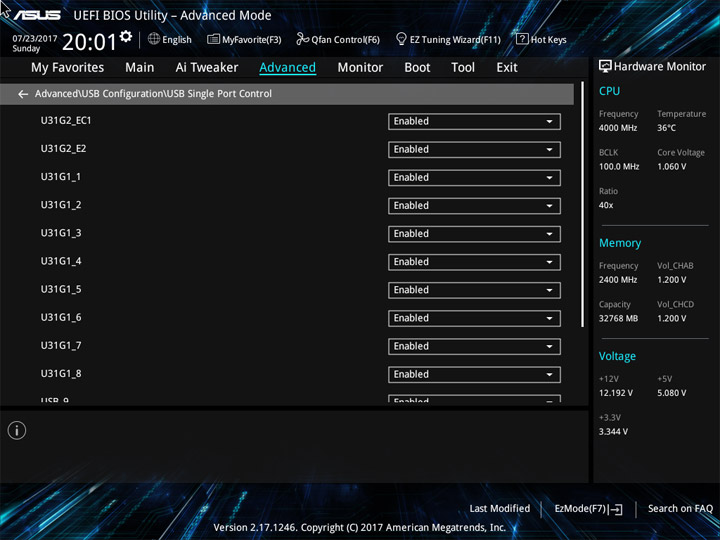Image resolution: width=720 pixels, height=540 pixels.
Task: Click the CPU heading in Hardware Monitor
Action: click(x=609, y=91)
